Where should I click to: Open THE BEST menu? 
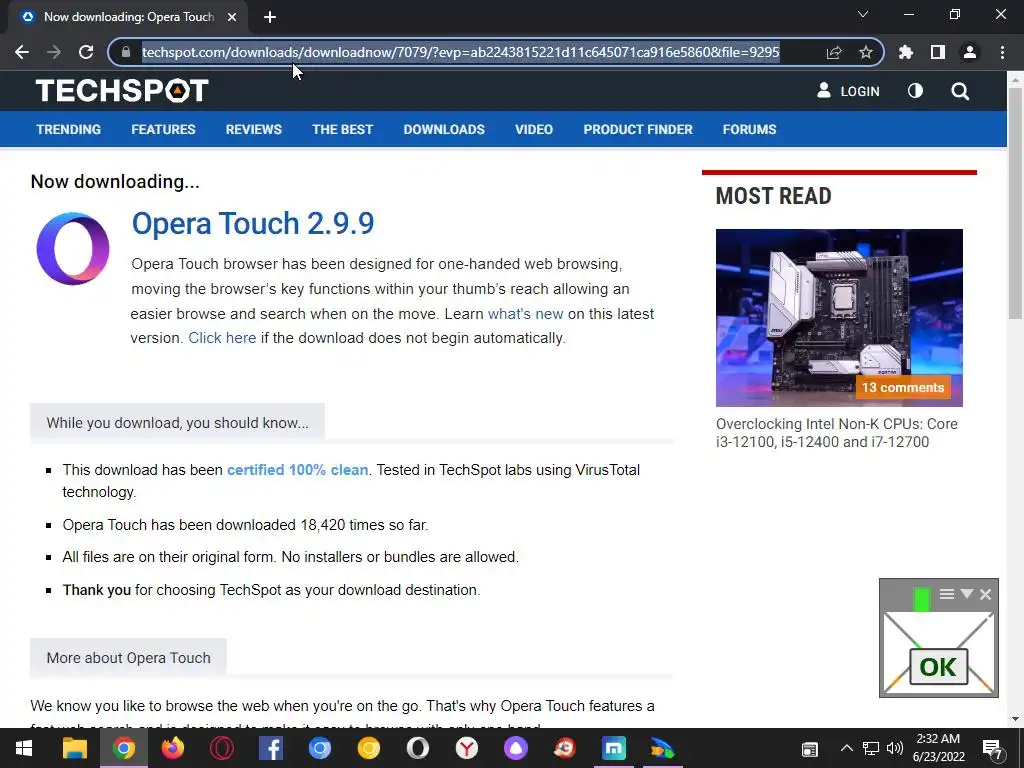tap(342, 129)
